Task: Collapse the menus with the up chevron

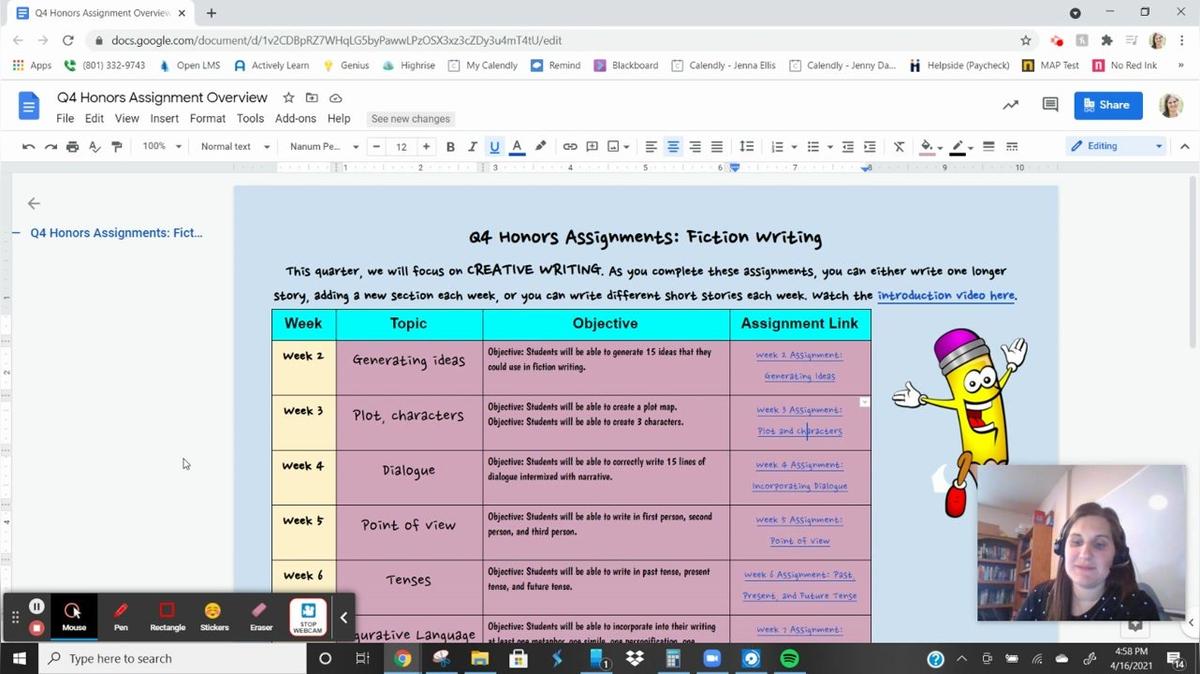Action: (1185, 146)
